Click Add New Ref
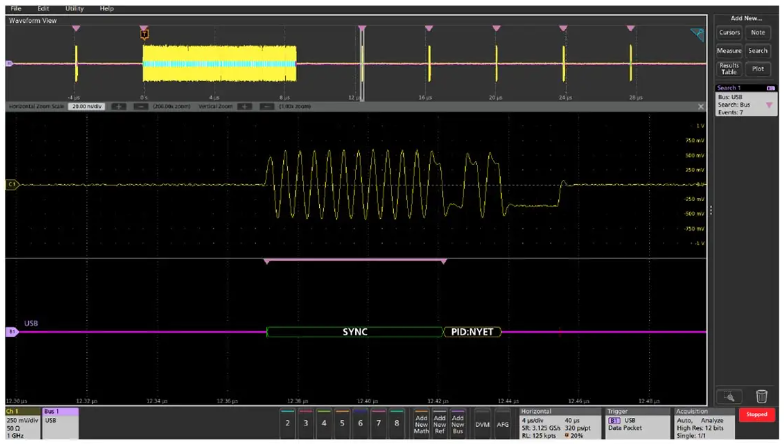The width and height of the screenshot is (784, 444). [440, 424]
